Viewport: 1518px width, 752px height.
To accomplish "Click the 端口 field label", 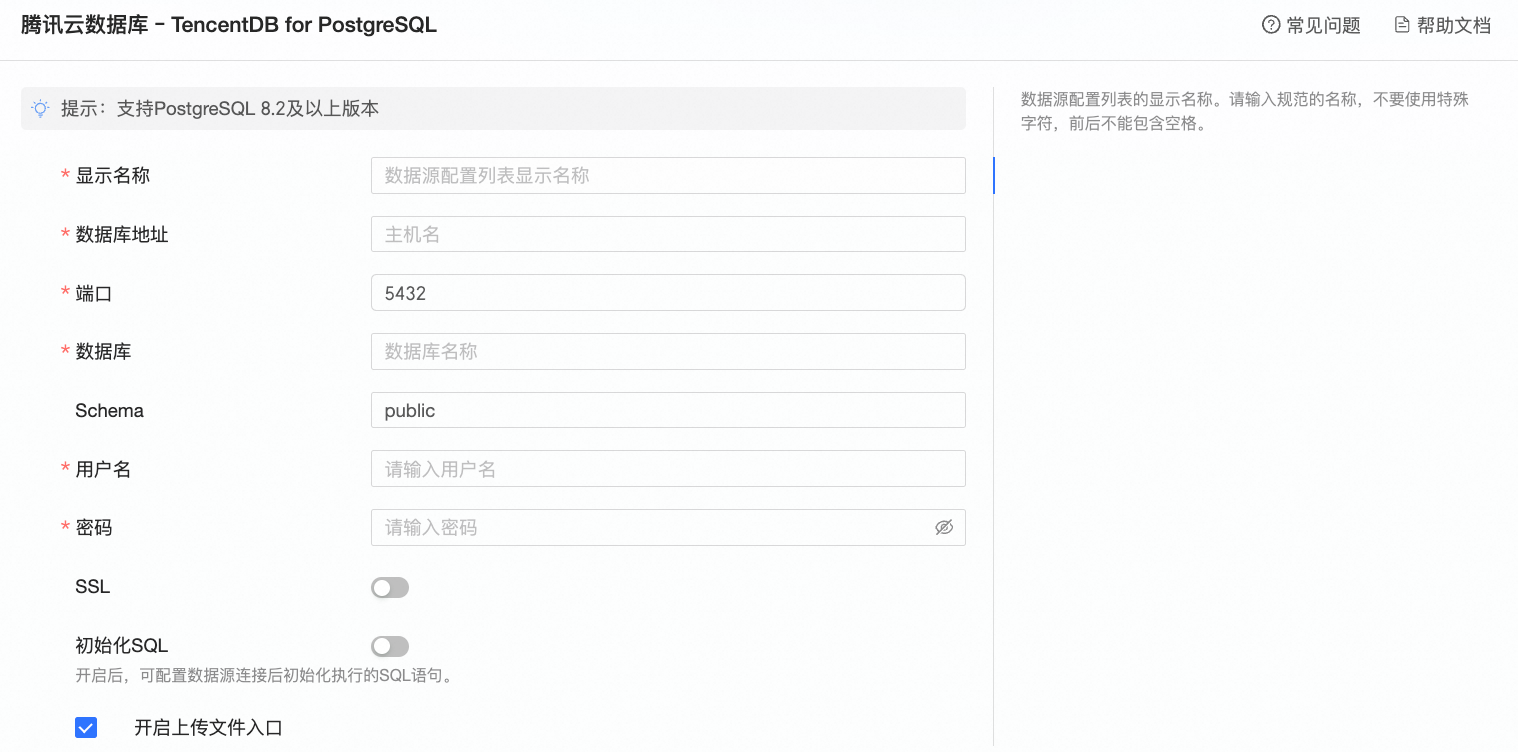I will [x=94, y=293].
